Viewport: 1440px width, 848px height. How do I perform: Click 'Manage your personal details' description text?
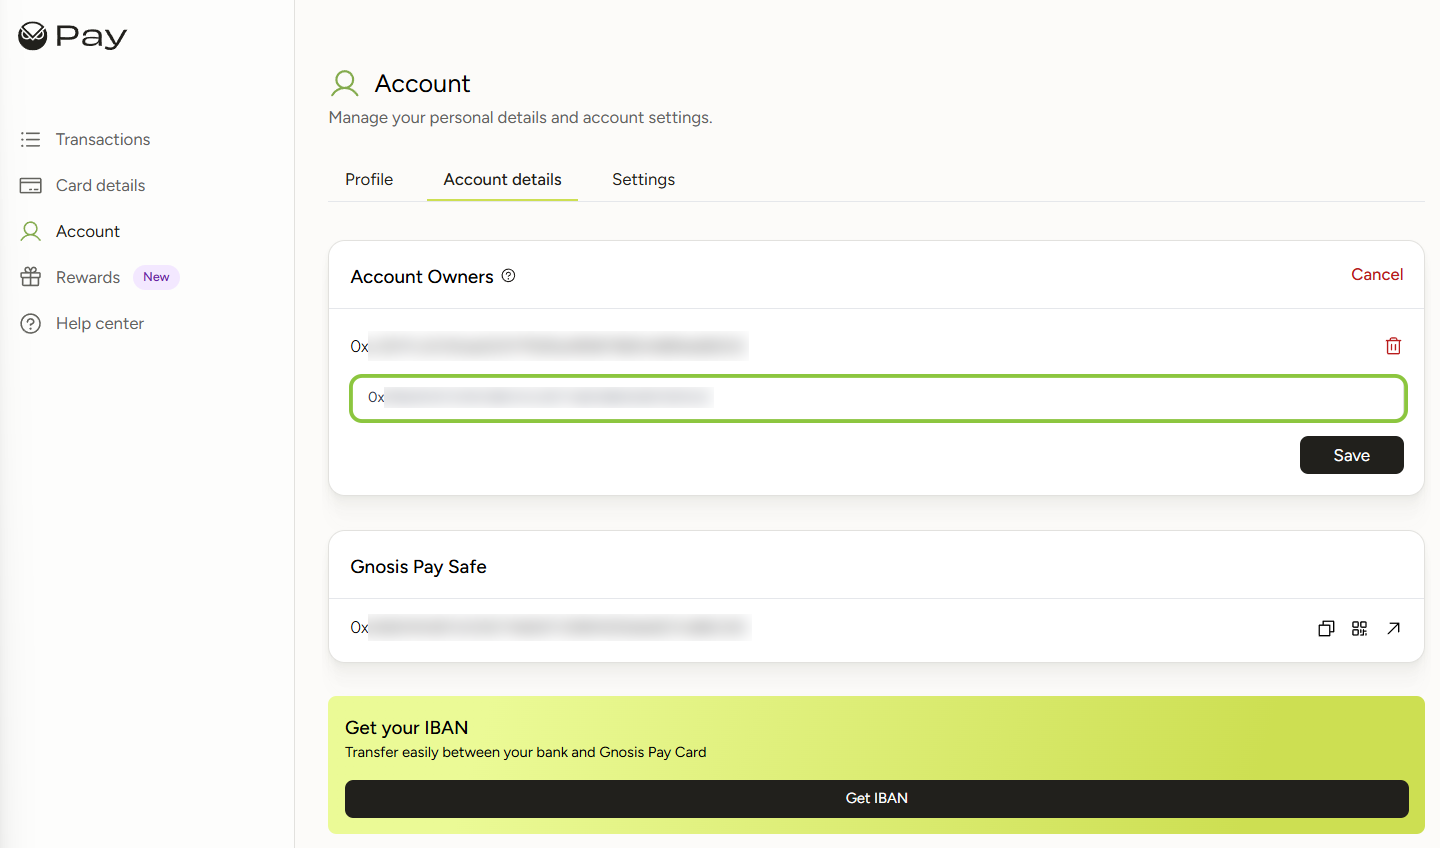pos(520,117)
